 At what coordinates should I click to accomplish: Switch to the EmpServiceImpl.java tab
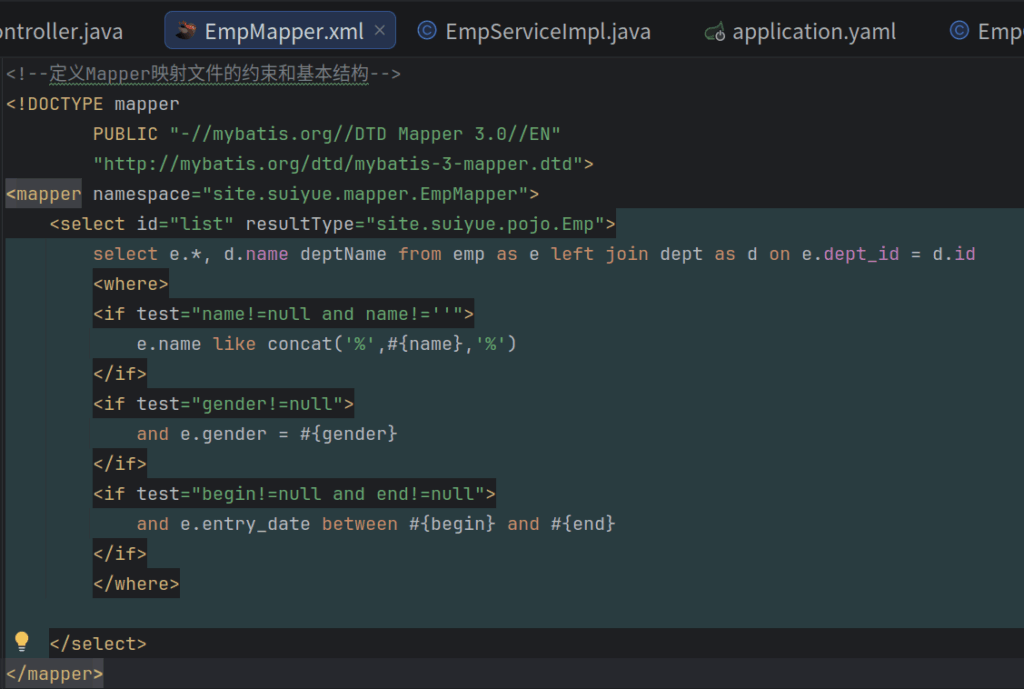click(x=547, y=32)
